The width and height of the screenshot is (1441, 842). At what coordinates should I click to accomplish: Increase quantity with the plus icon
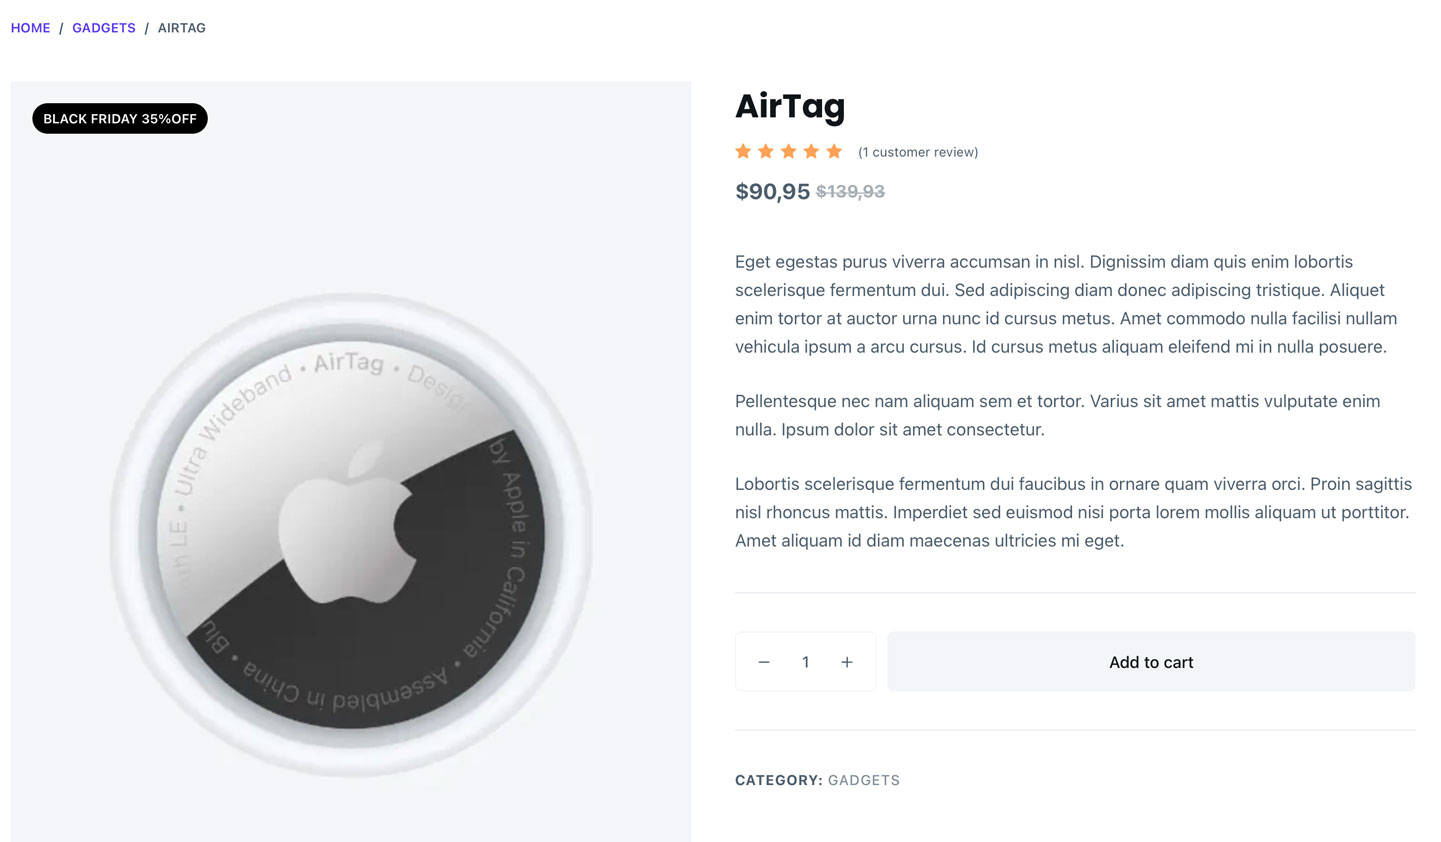click(x=847, y=662)
